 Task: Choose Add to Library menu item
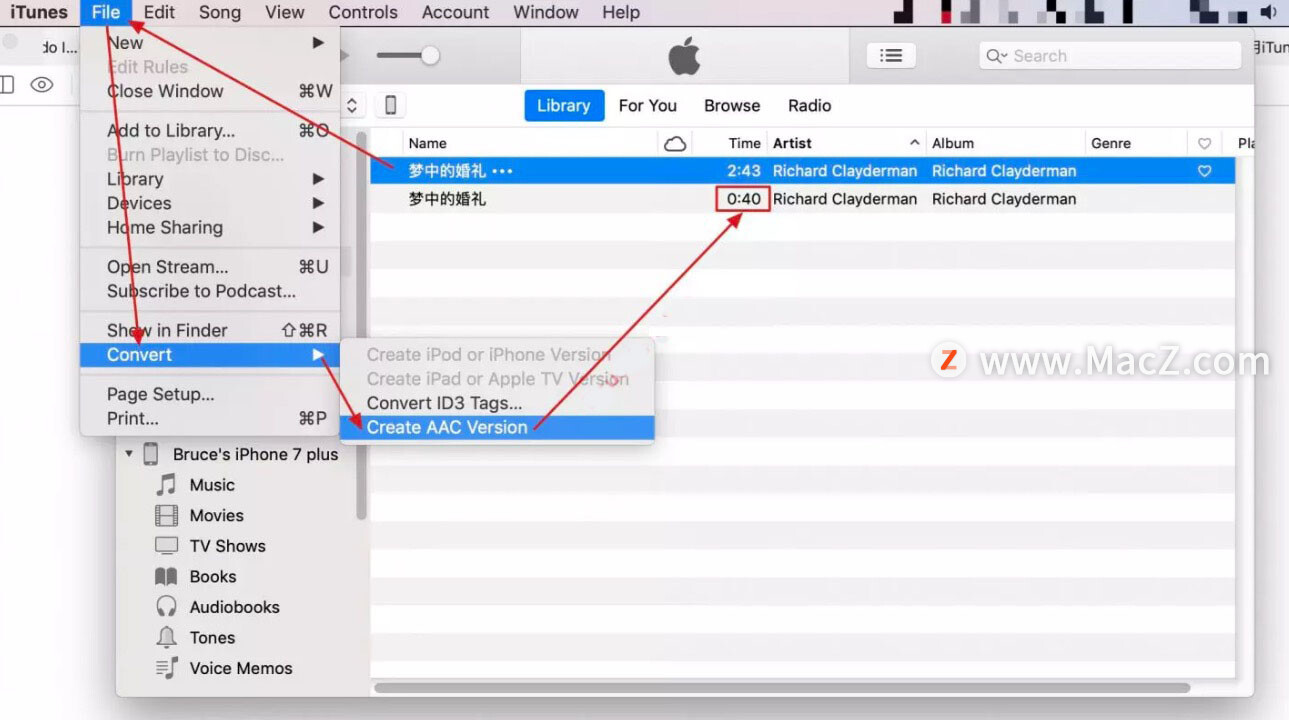210,131
